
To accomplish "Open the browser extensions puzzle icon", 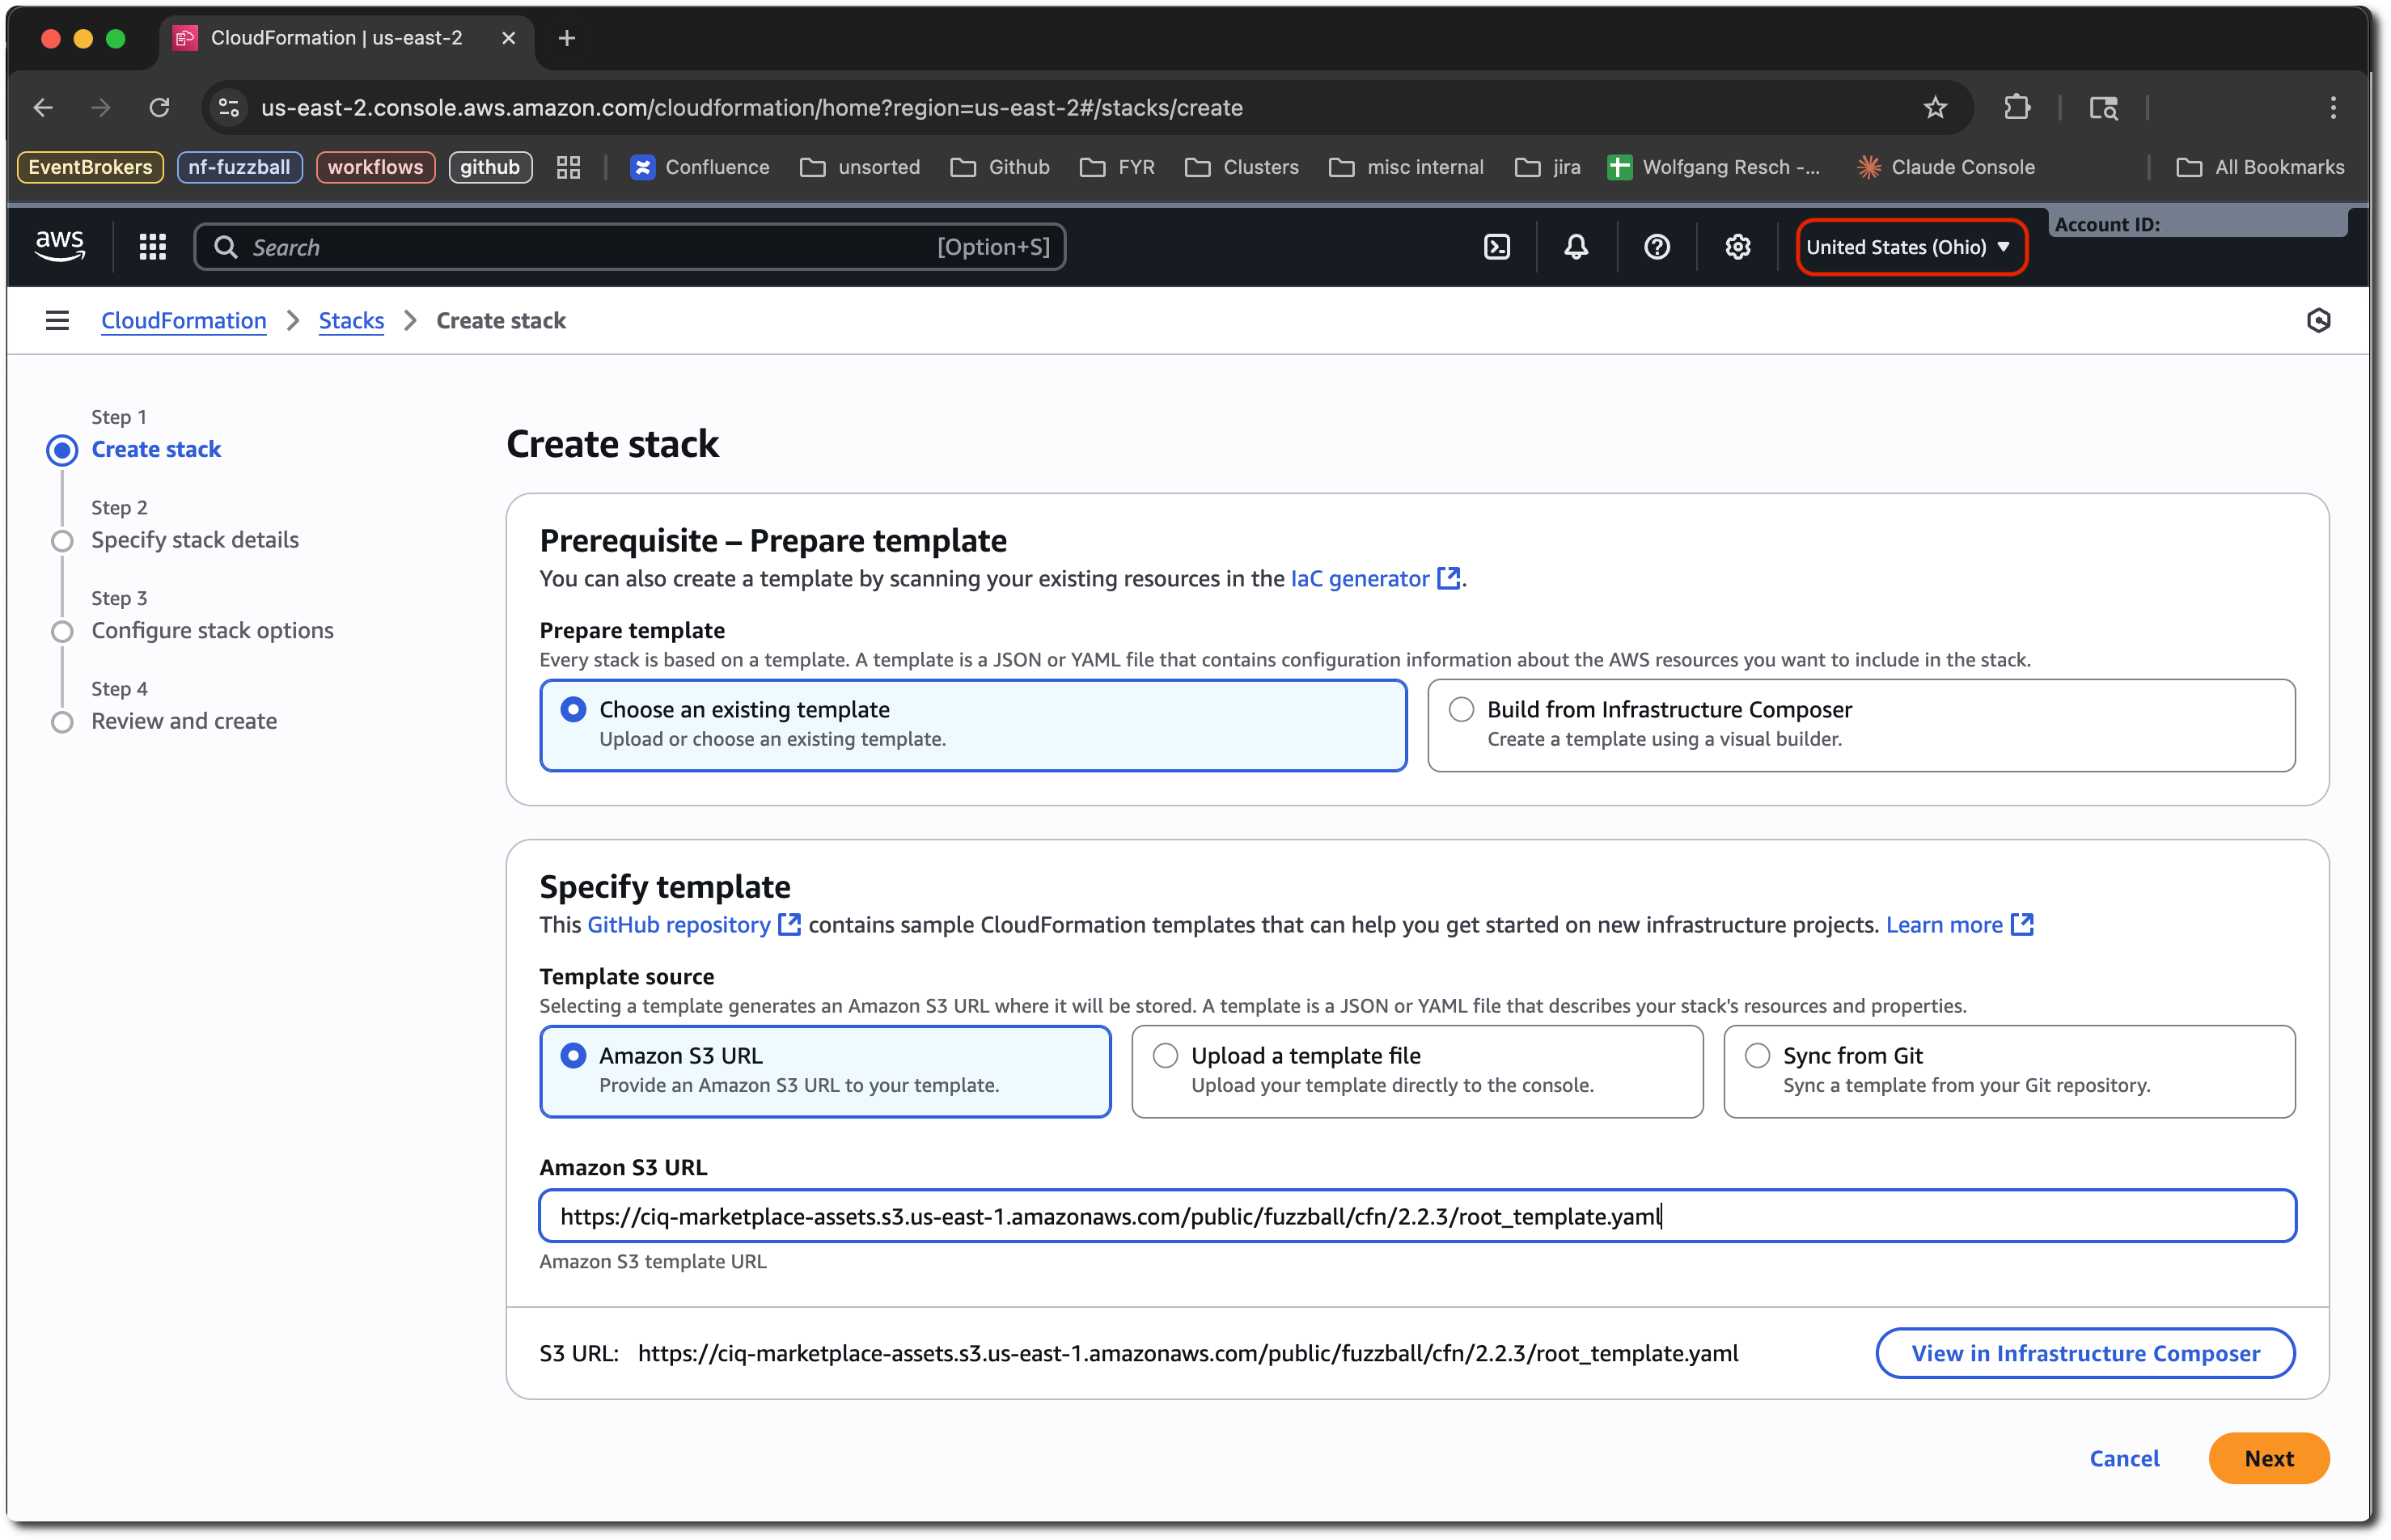I will point(2018,107).
